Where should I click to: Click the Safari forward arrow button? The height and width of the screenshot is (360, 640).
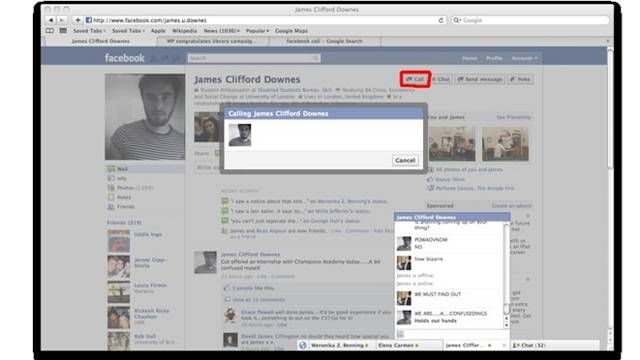click(x=62, y=20)
